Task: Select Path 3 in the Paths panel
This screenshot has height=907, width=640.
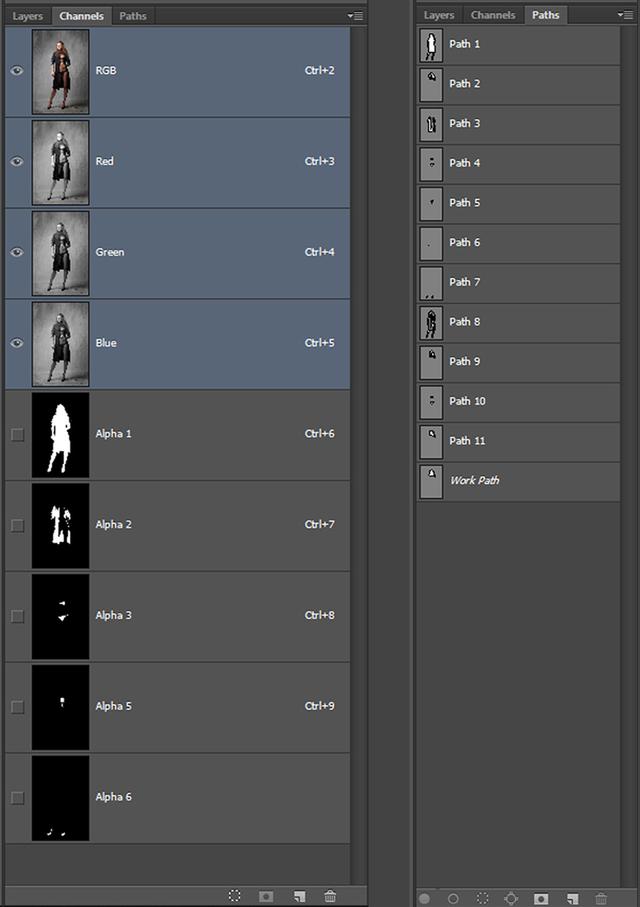Action: tap(518, 124)
